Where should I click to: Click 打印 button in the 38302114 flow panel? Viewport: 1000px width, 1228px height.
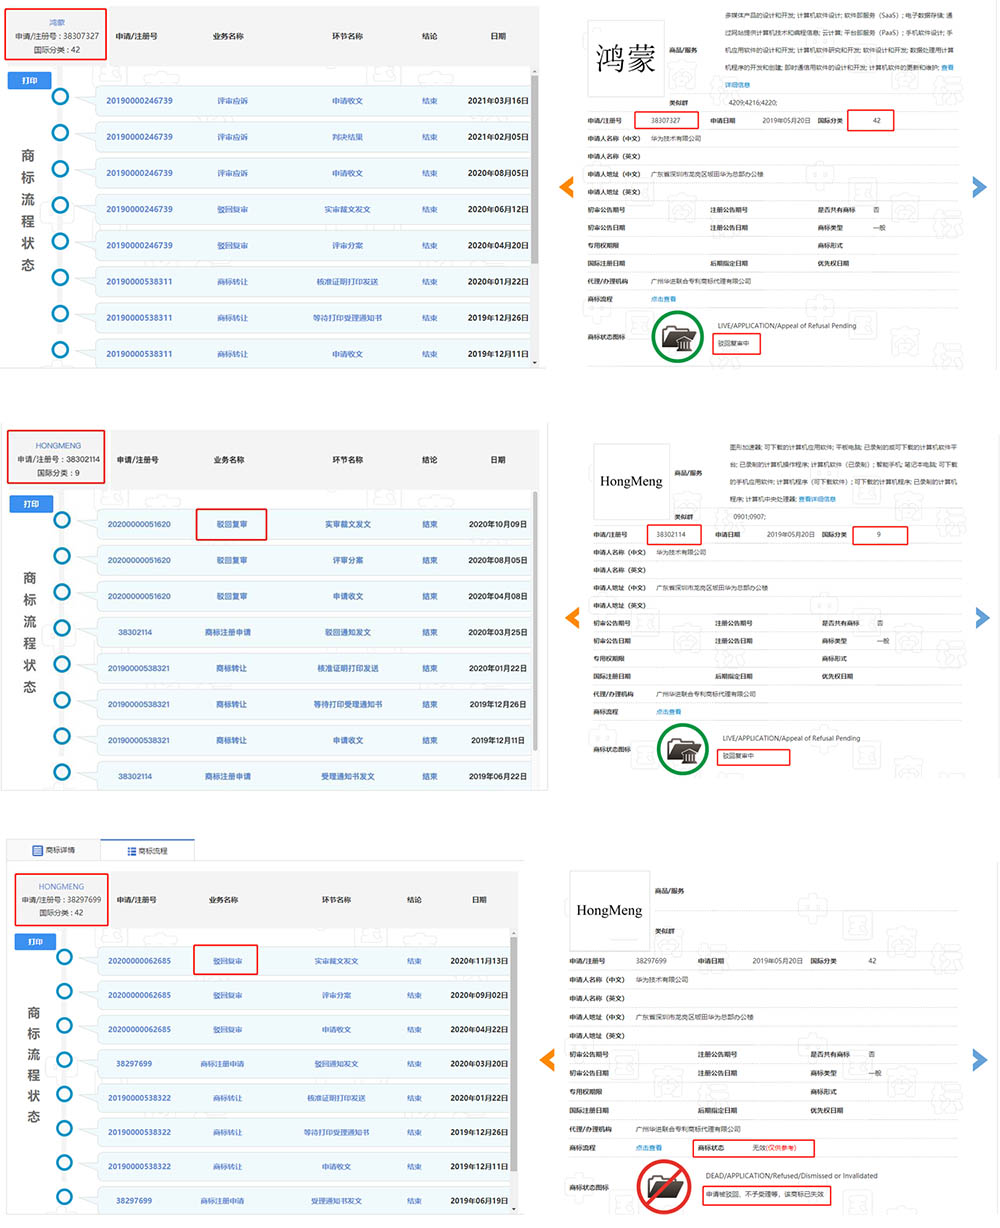(x=31, y=504)
